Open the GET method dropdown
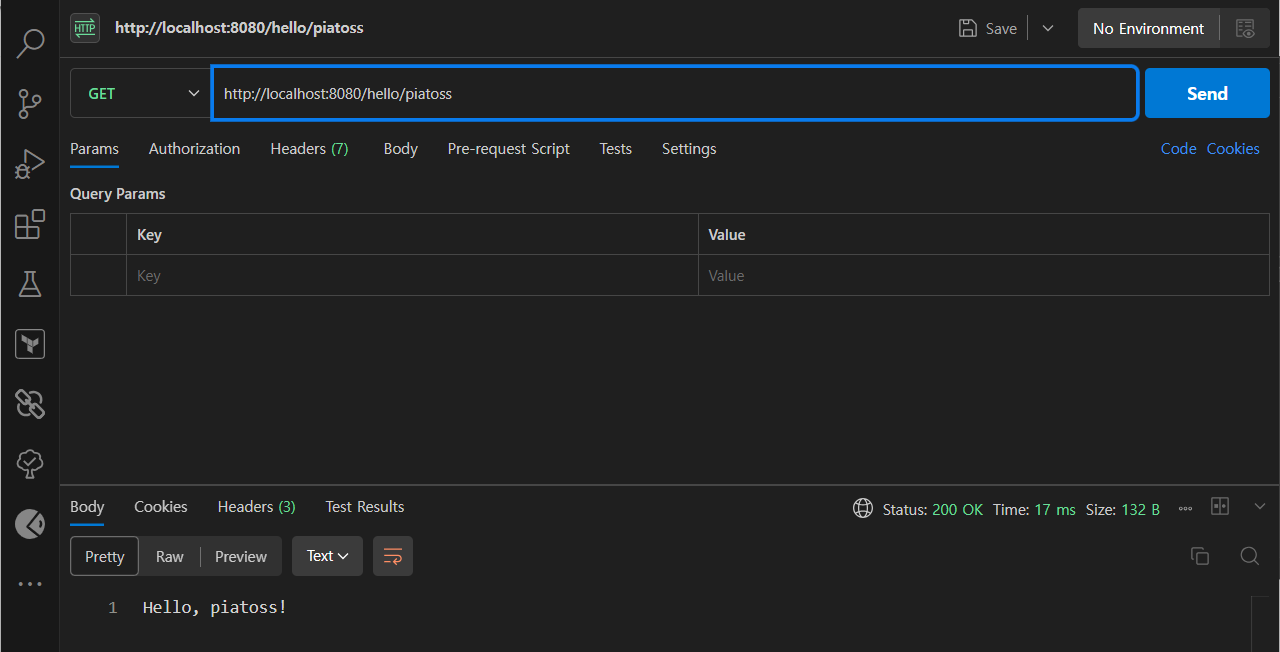The height and width of the screenshot is (652, 1280). click(140, 93)
